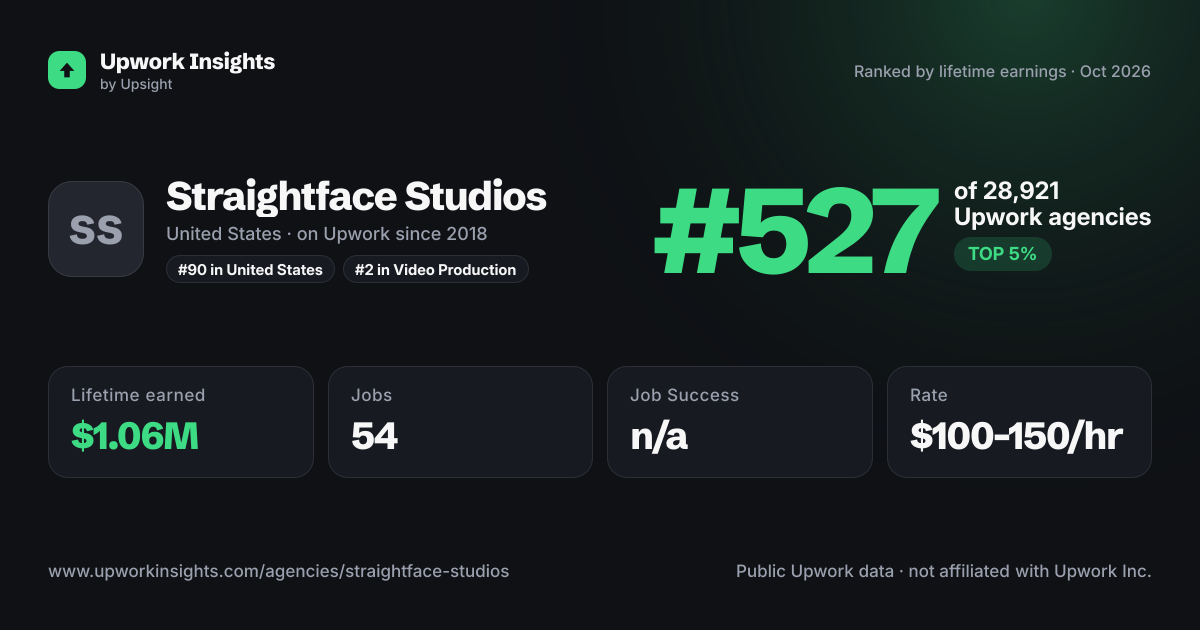Open the upworkinsights.com/agencies/straightface-studios link
Image resolution: width=1200 pixels, height=630 pixels.
tap(279, 572)
